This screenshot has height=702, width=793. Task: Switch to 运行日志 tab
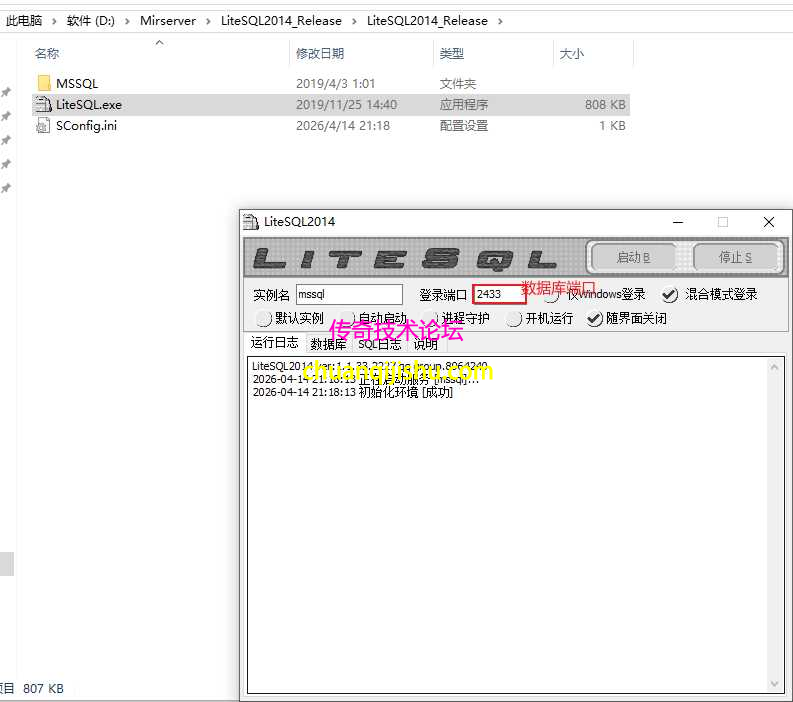coord(275,343)
